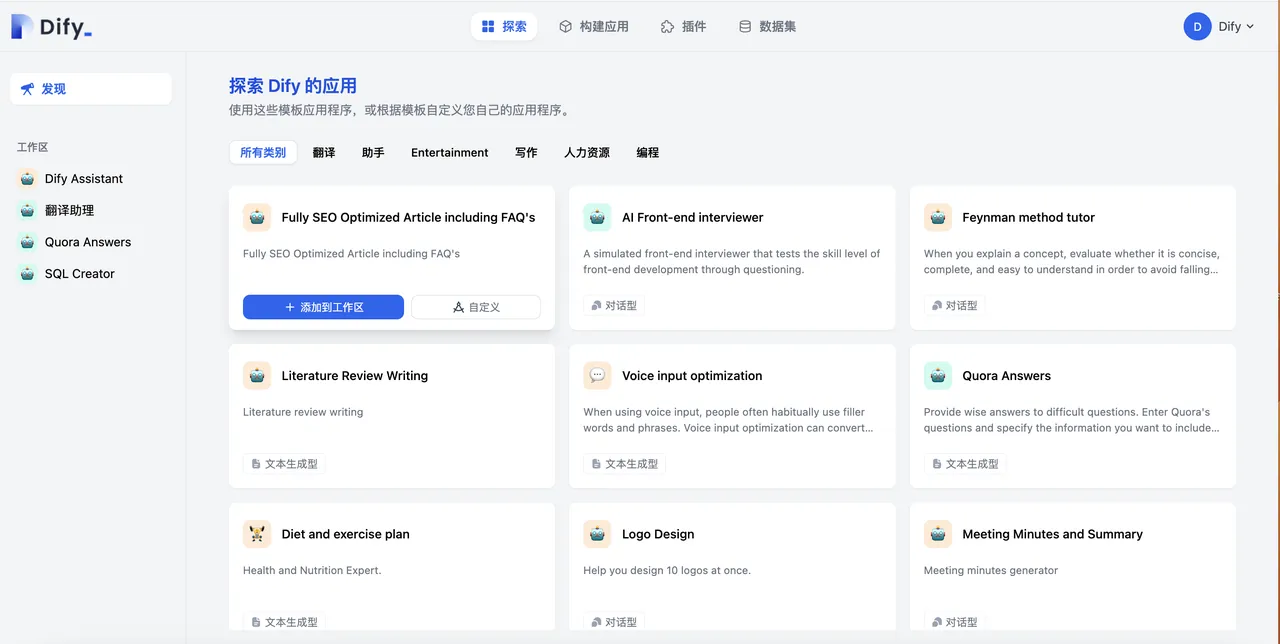The width and height of the screenshot is (1280, 644).
Task: Filter templates by Entertainment category
Action: point(449,153)
